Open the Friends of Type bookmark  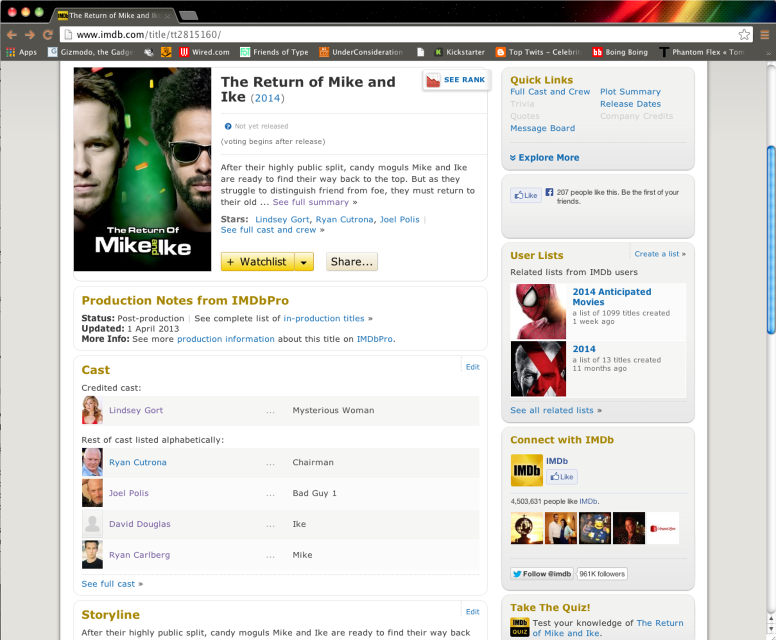274,52
